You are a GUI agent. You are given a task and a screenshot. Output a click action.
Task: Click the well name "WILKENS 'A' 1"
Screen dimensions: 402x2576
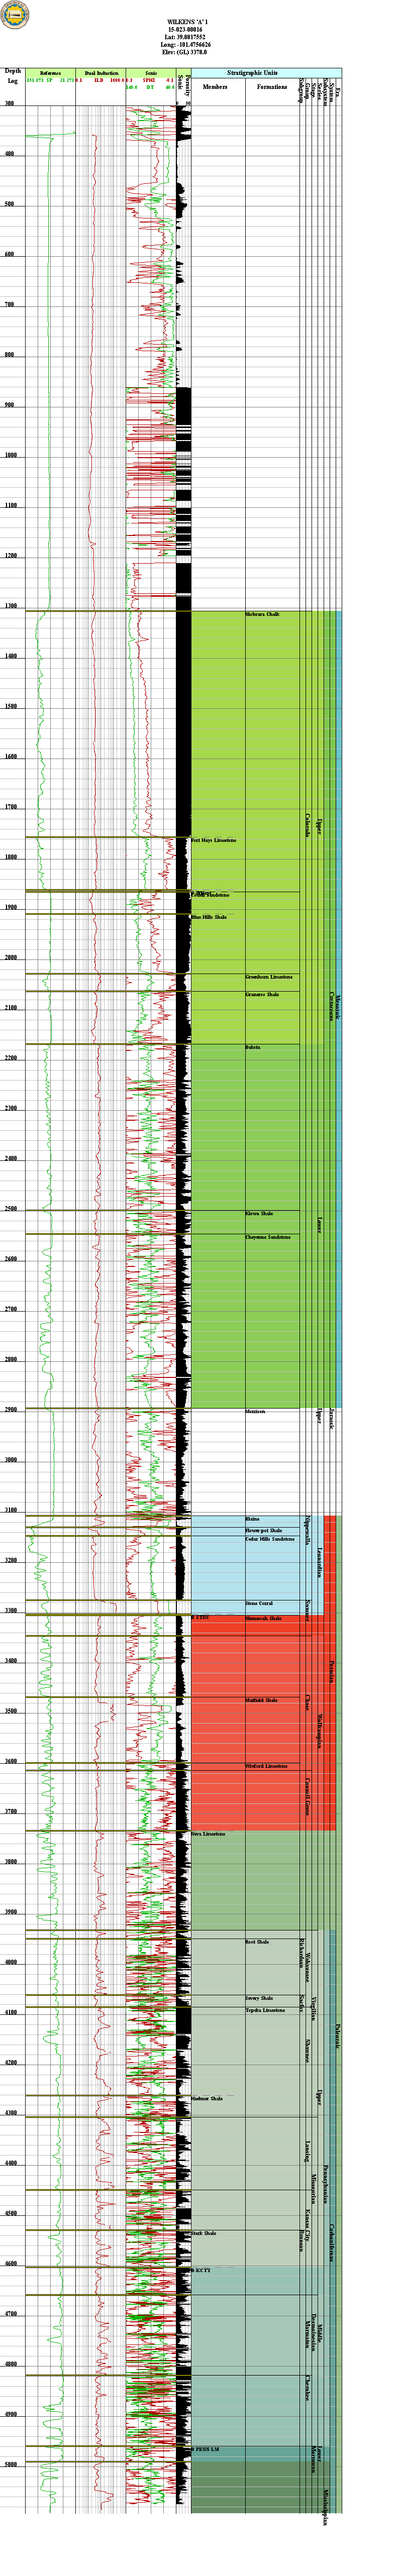pyautogui.click(x=187, y=21)
